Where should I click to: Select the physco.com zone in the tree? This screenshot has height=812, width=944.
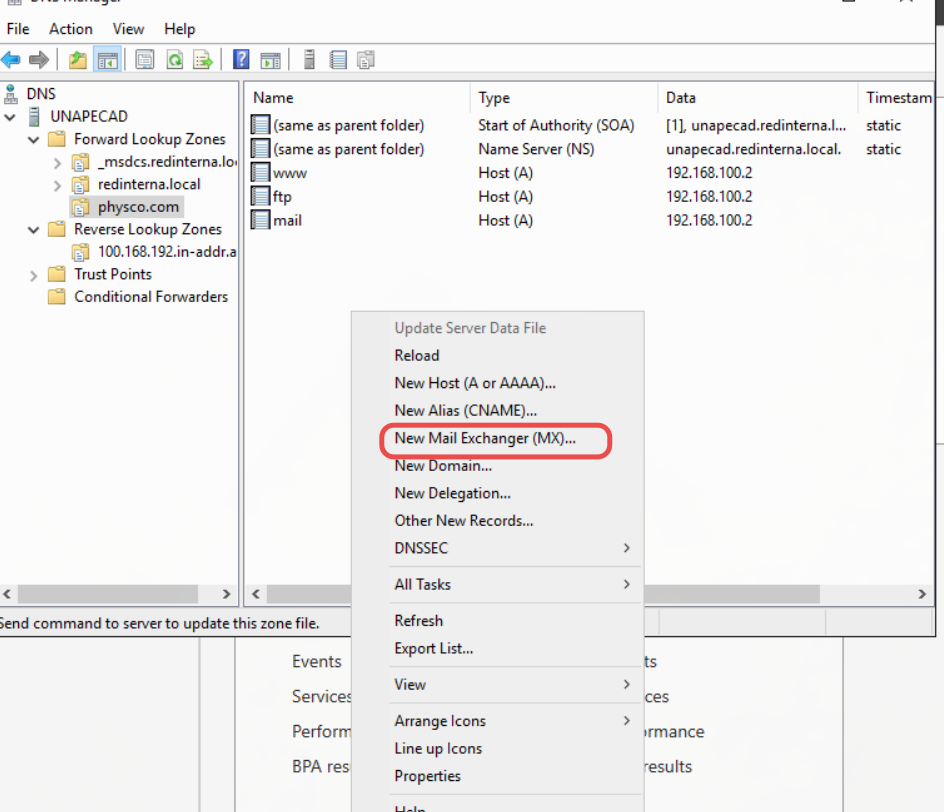click(138, 207)
